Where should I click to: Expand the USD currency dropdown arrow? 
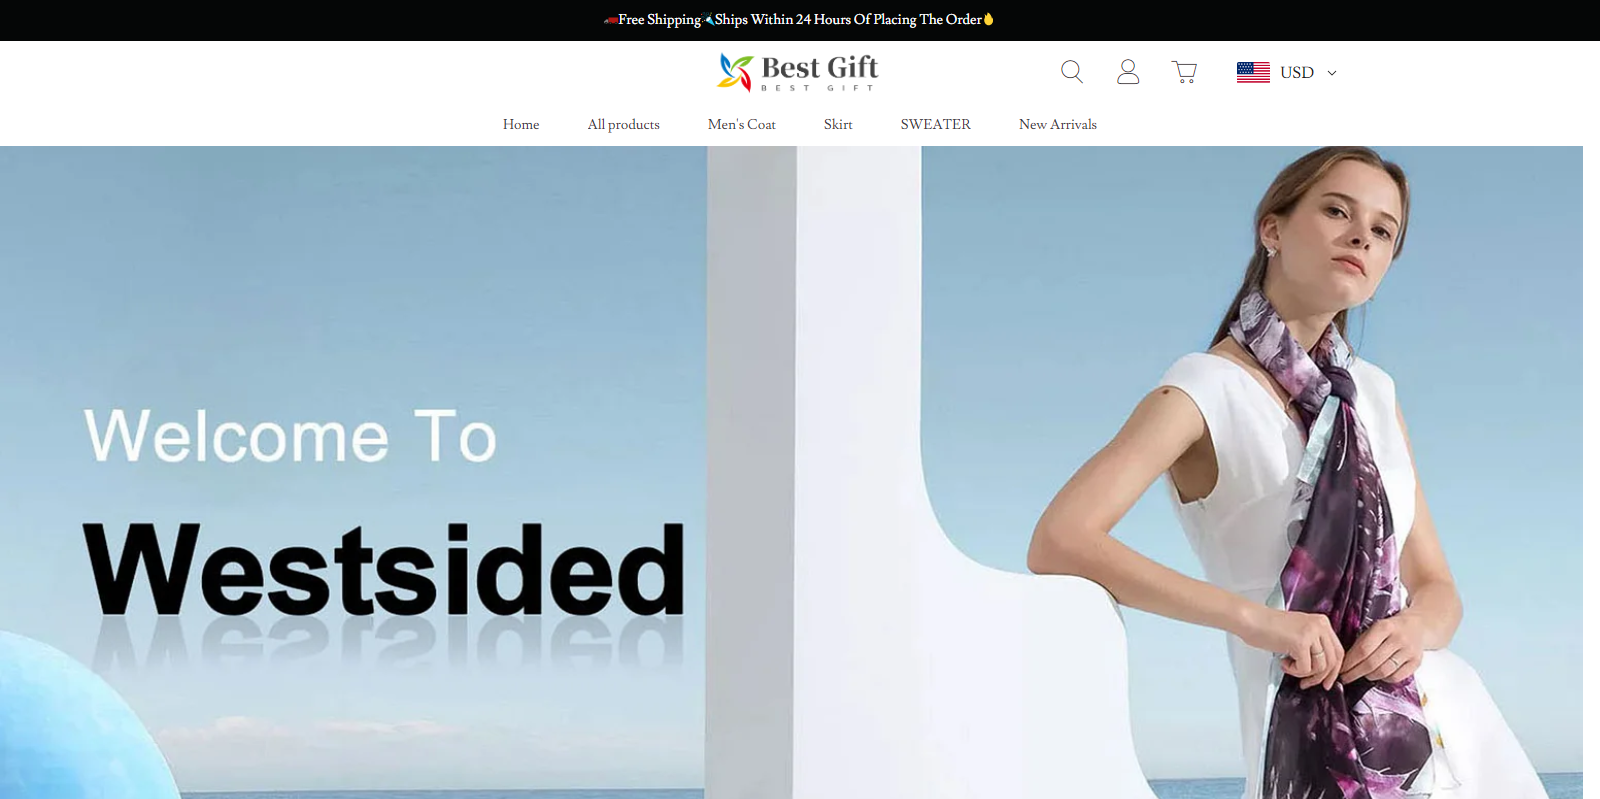1332,73
